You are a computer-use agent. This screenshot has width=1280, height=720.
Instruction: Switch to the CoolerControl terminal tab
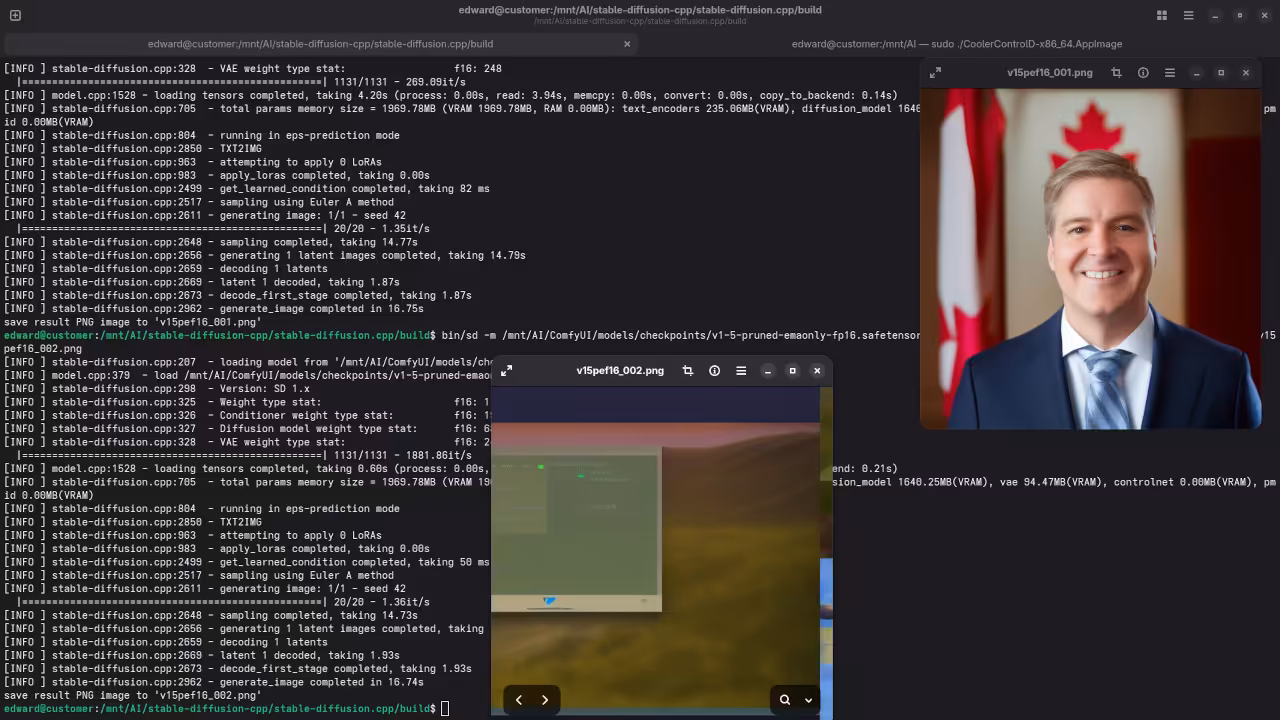(x=957, y=43)
